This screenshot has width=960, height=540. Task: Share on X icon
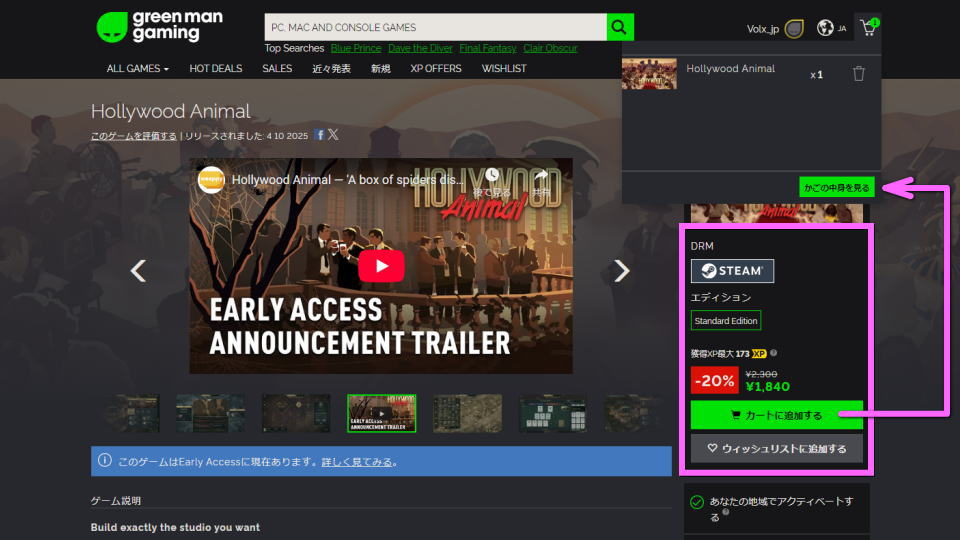[x=333, y=135]
